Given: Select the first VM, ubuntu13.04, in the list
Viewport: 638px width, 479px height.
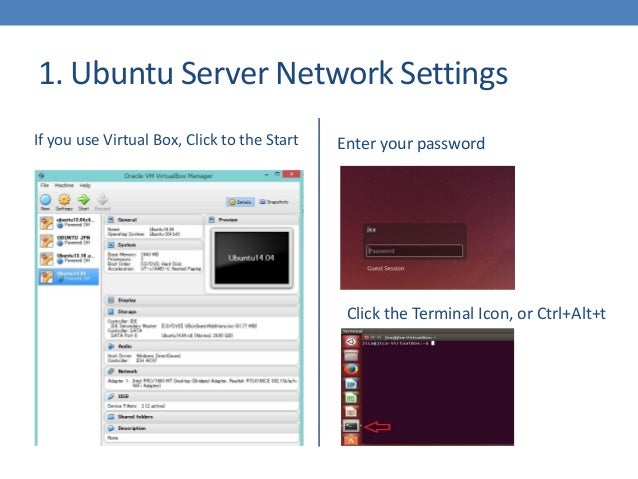Looking at the screenshot, I should 68,223.
